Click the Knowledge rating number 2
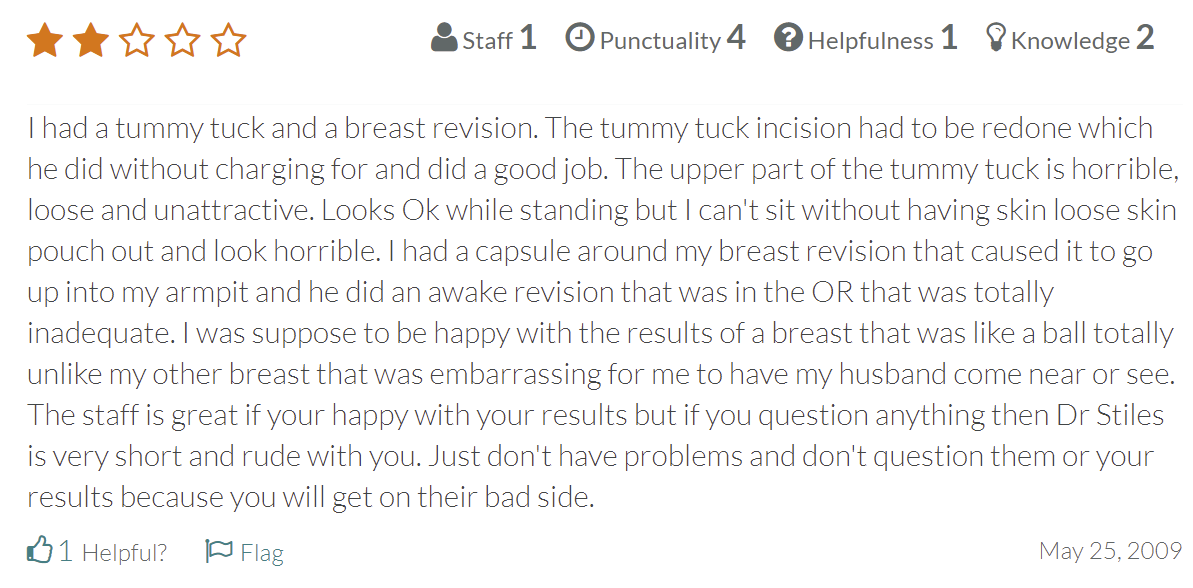The height and width of the screenshot is (588, 1193). click(x=1145, y=38)
